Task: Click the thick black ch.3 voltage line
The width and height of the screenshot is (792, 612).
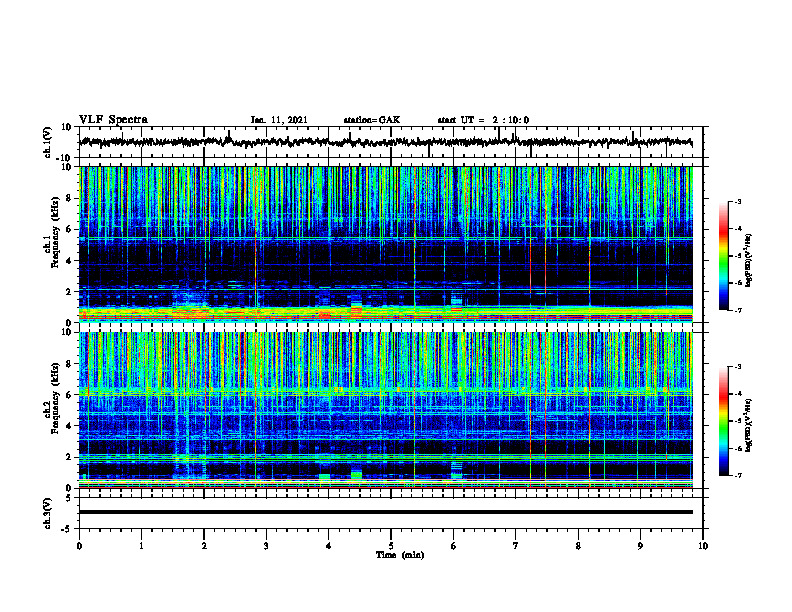Action: pyautogui.click(x=386, y=512)
